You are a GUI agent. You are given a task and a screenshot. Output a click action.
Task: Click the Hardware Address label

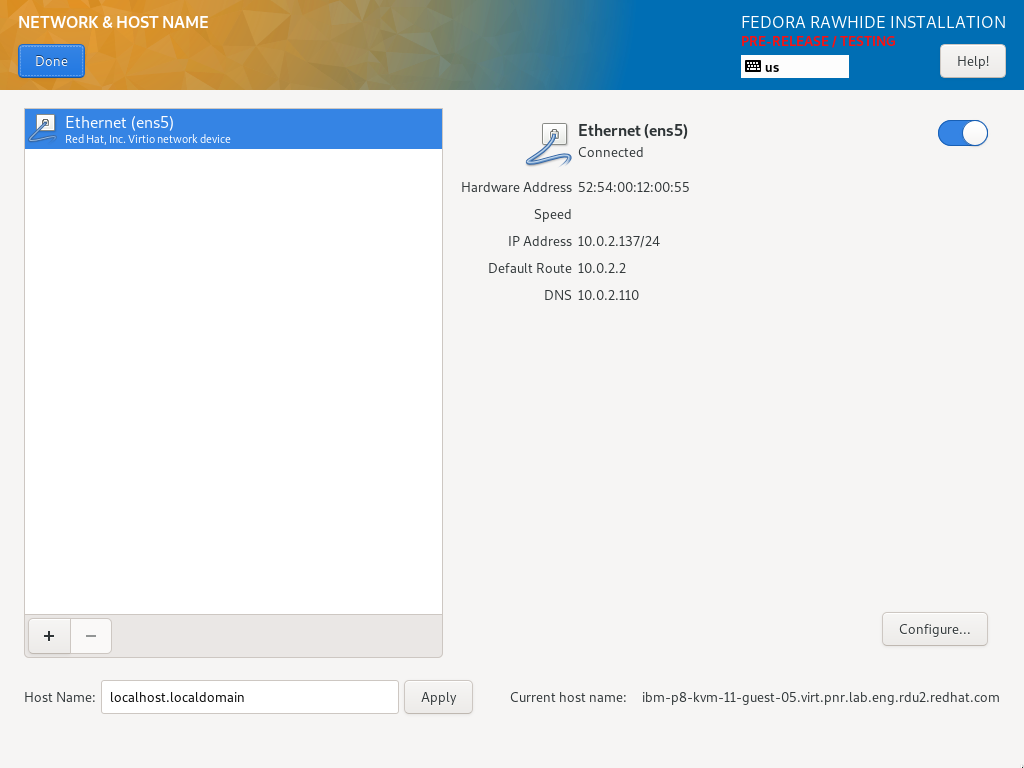pos(516,187)
